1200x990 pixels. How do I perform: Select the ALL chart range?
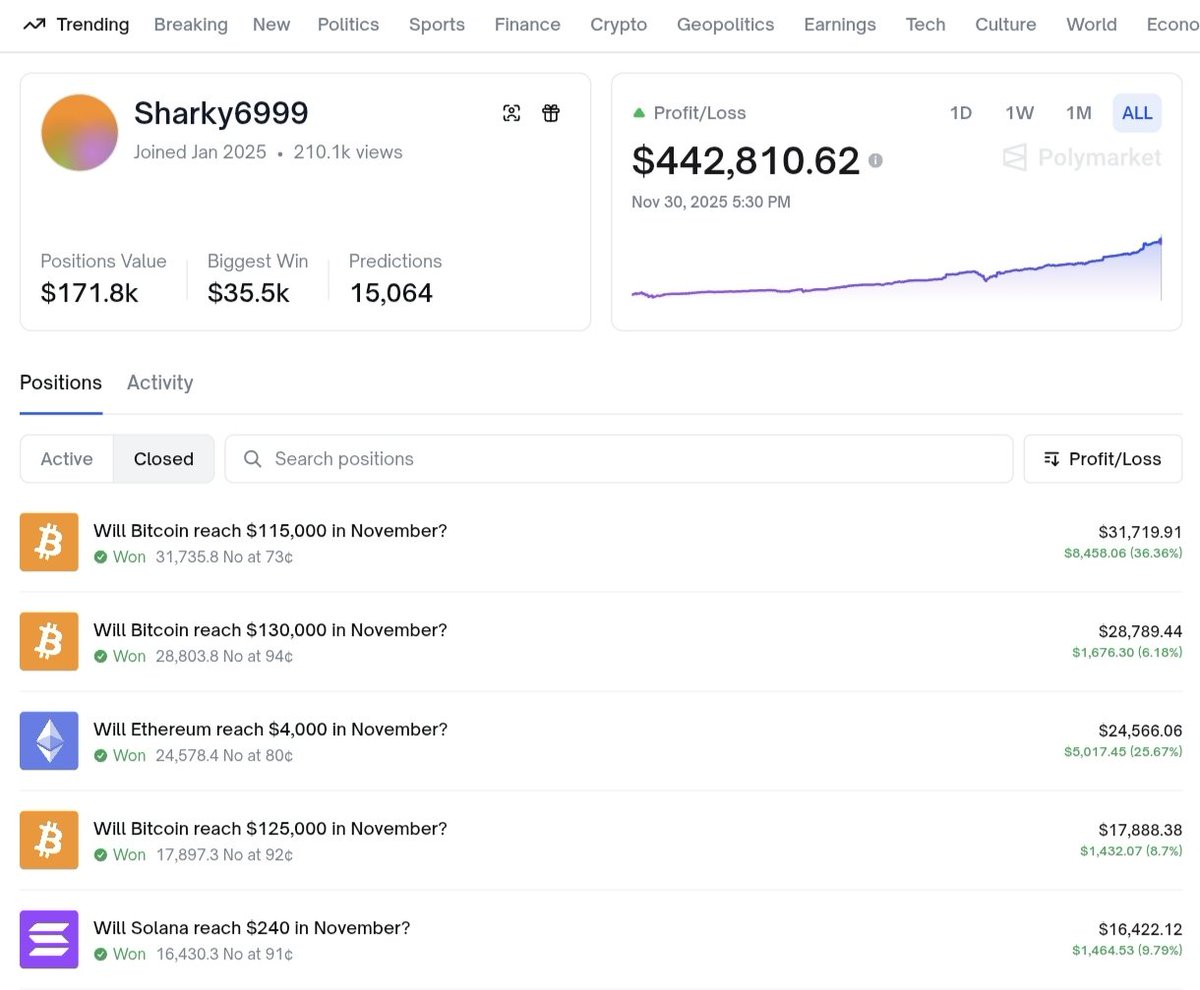click(x=1137, y=113)
